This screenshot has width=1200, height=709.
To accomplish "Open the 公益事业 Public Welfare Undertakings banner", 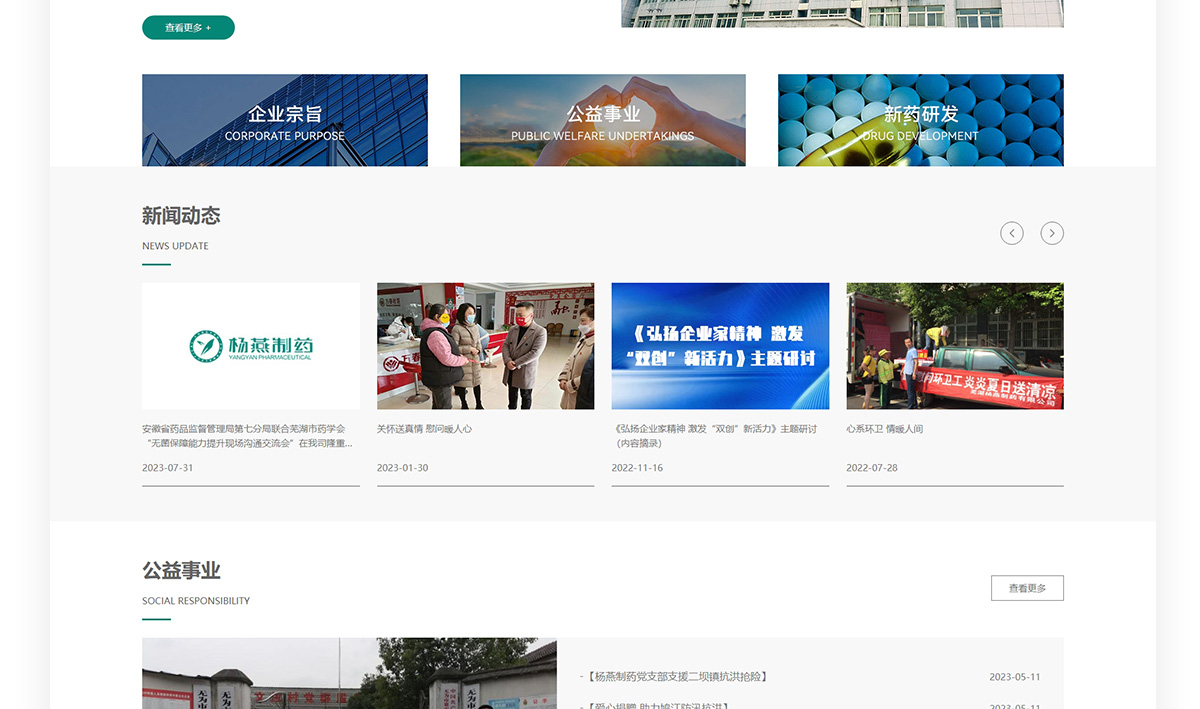I will 603,120.
